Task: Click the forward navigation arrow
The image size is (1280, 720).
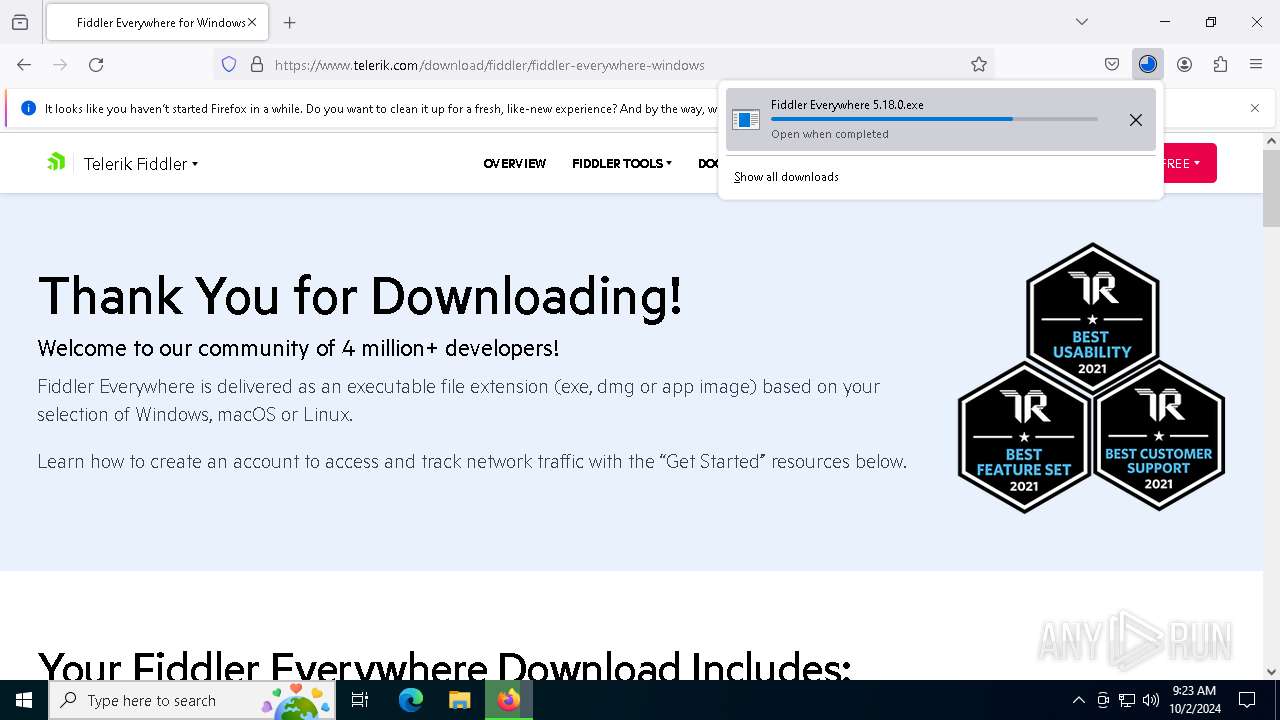Action: click(60, 64)
